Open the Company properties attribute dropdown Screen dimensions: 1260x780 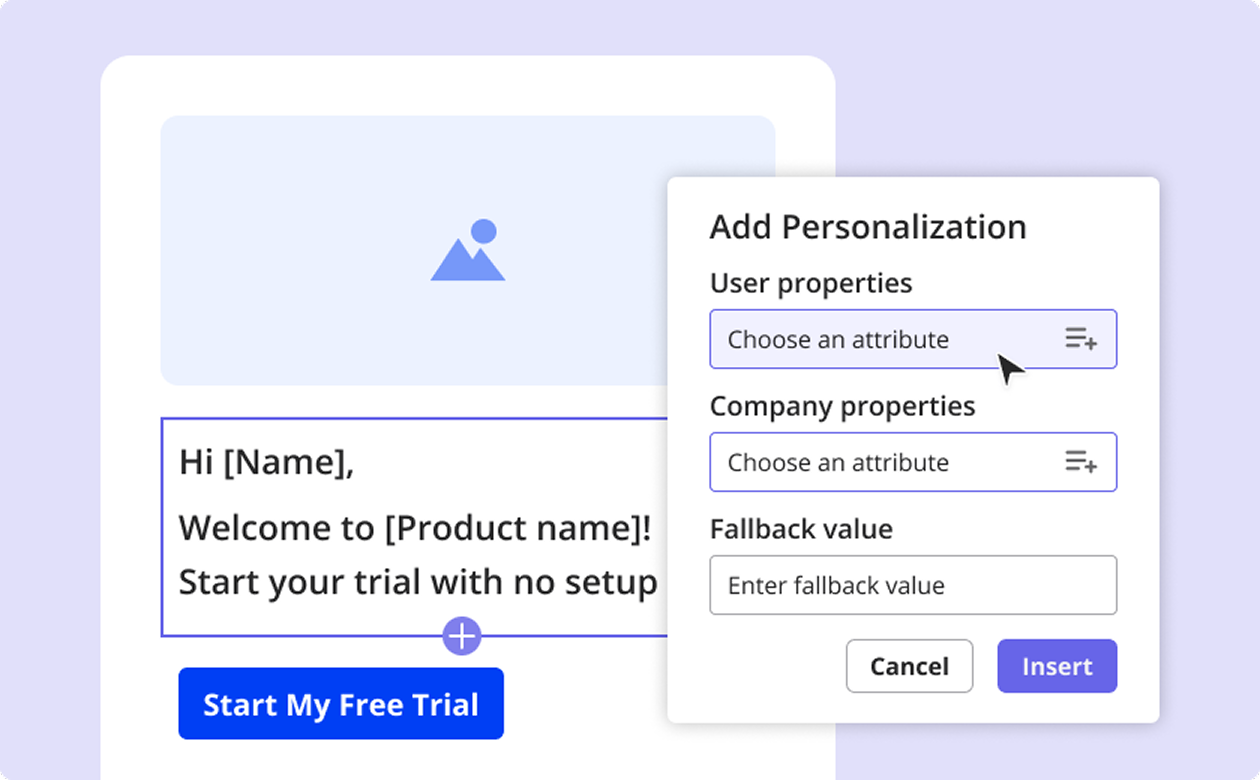pos(880,462)
